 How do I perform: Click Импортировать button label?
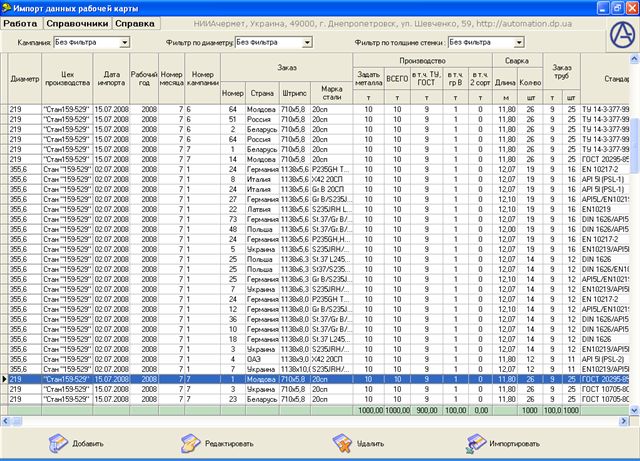pos(514,443)
